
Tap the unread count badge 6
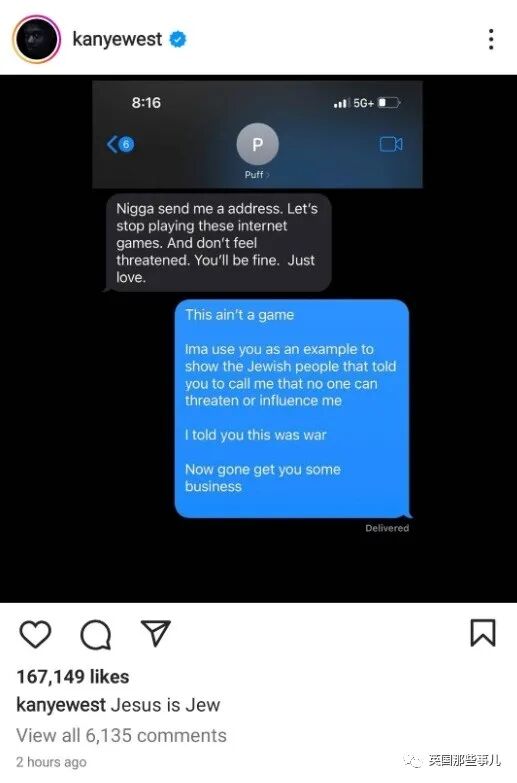tap(126, 144)
